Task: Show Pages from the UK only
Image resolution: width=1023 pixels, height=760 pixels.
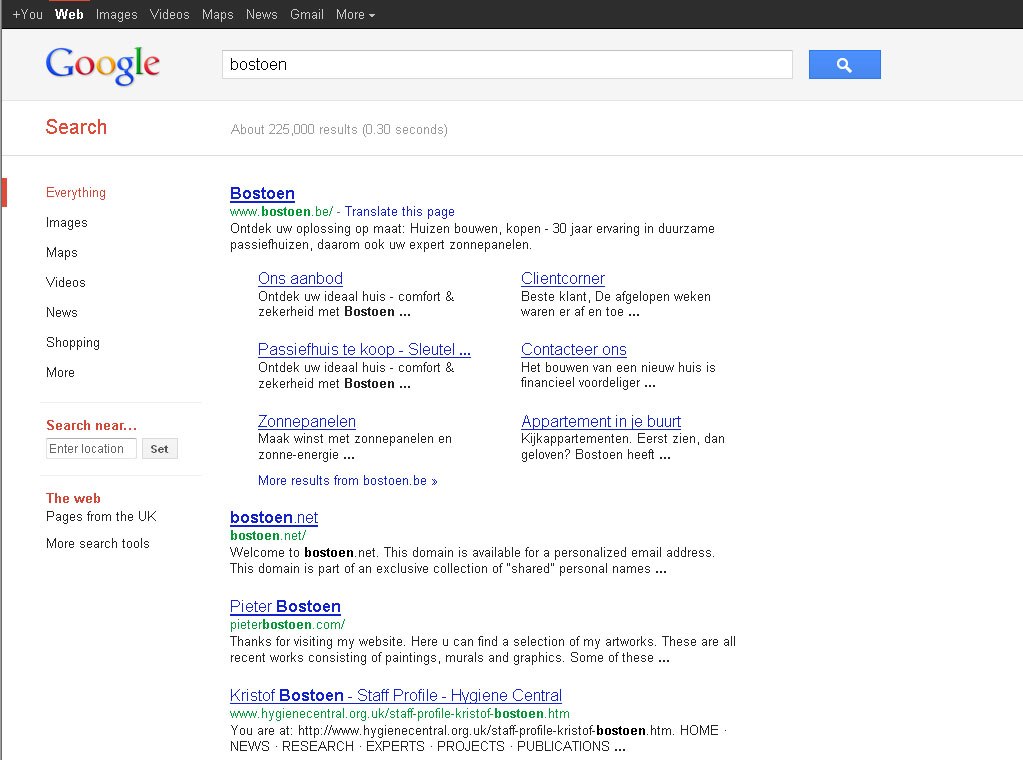Action: click(101, 517)
